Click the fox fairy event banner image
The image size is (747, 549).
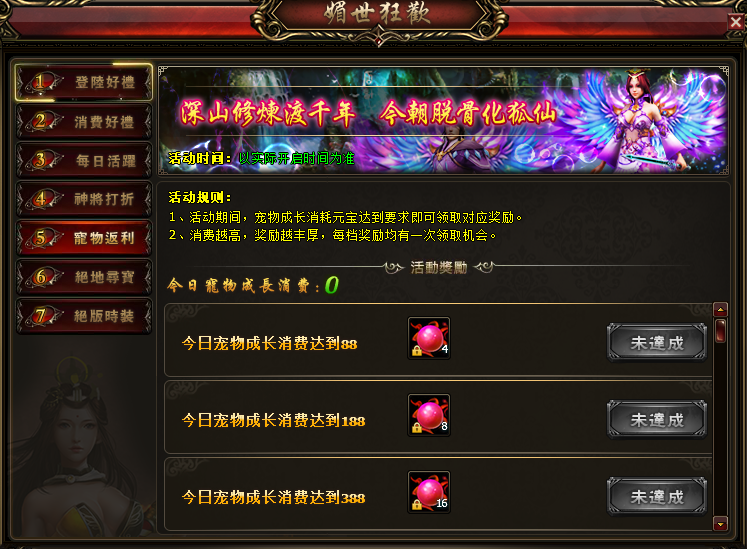coord(443,120)
